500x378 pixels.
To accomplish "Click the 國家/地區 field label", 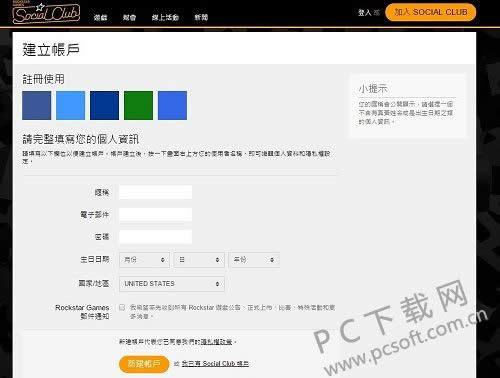I will (x=94, y=283).
